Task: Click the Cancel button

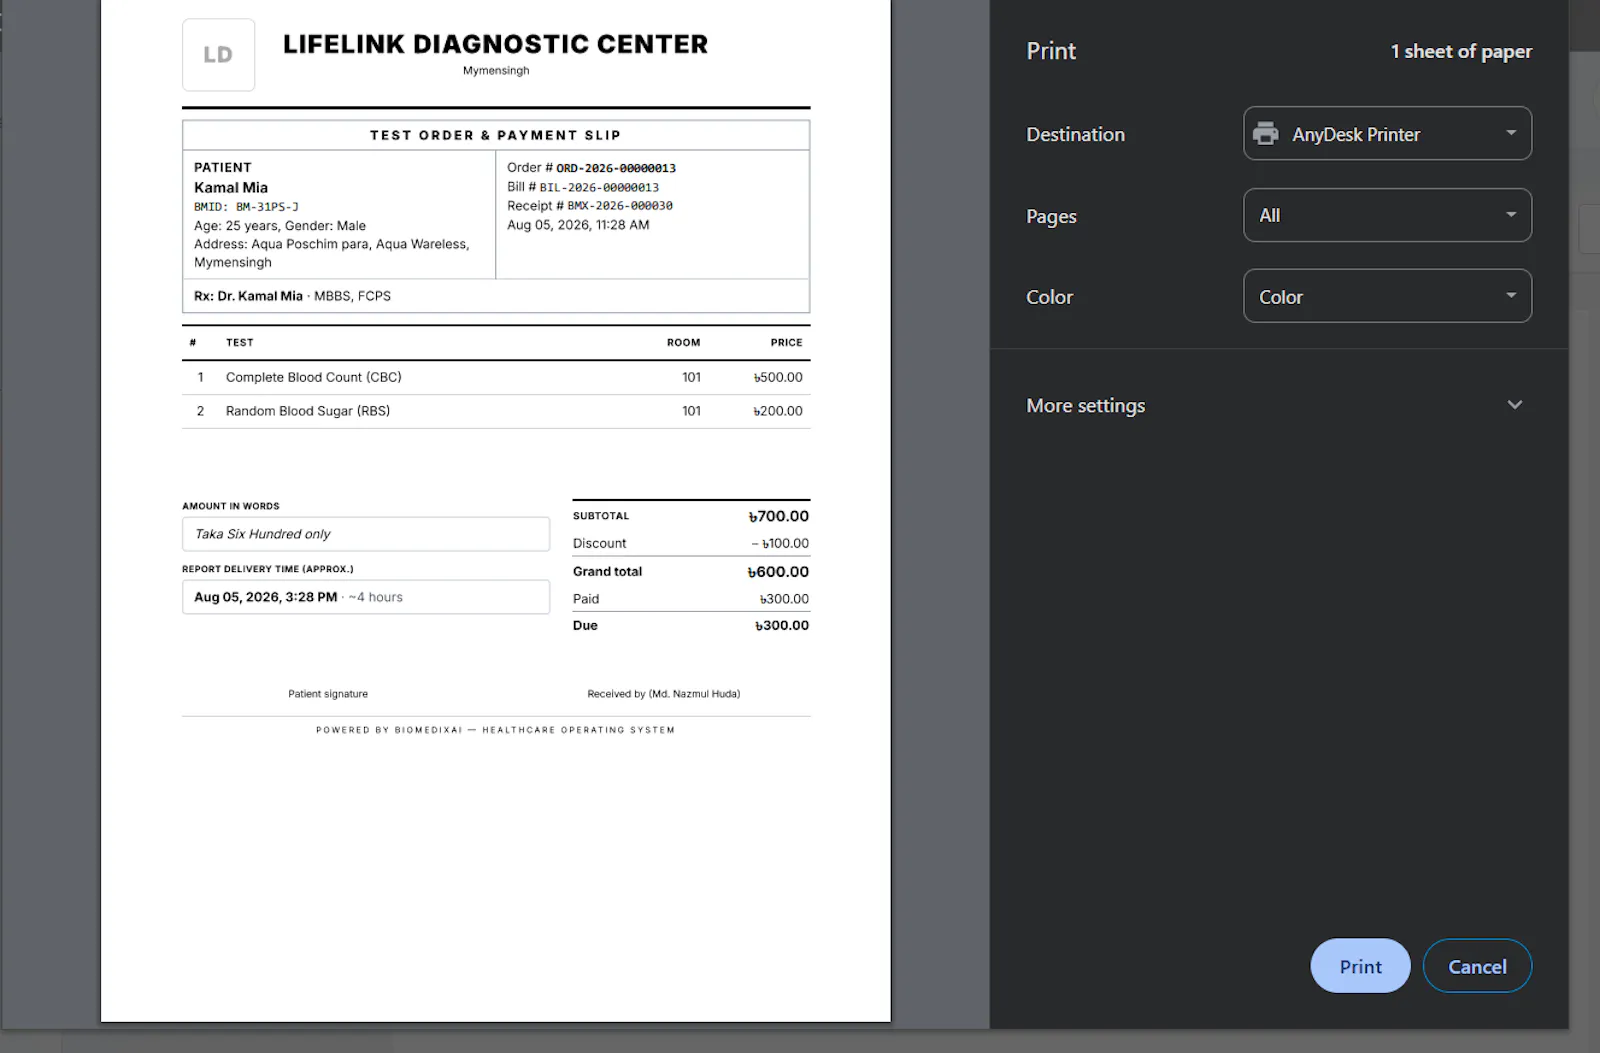Action: [x=1477, y=966]
